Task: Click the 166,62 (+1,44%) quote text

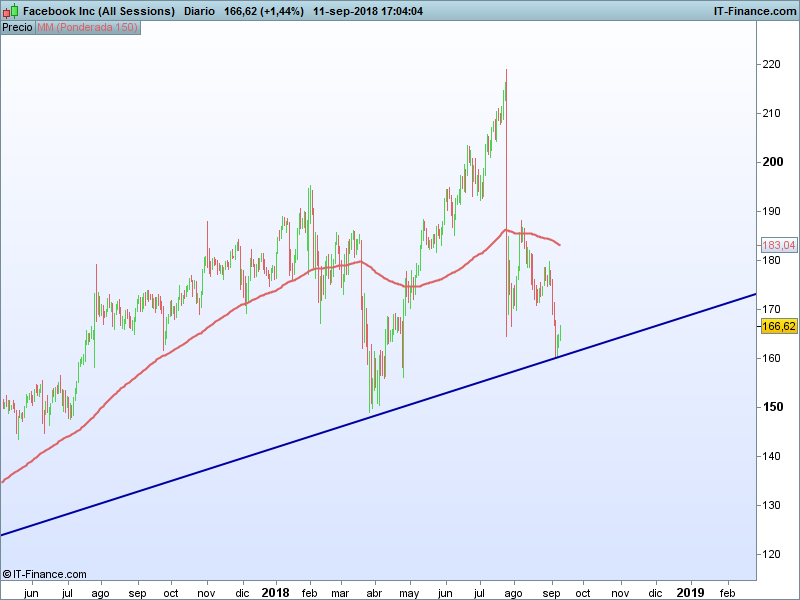Action: pos(264,11)
